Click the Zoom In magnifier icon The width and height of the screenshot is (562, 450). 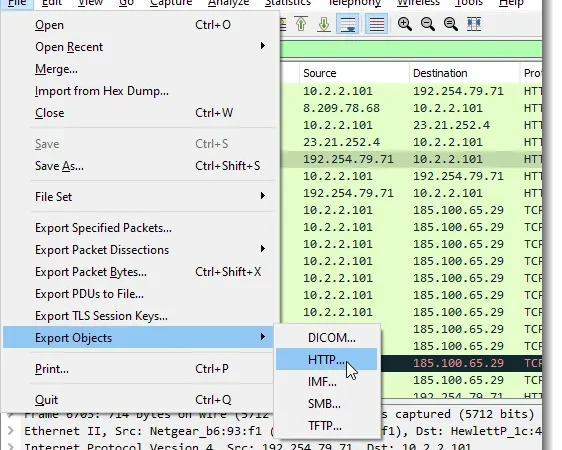pyautogui.click(x=405, y=24)
